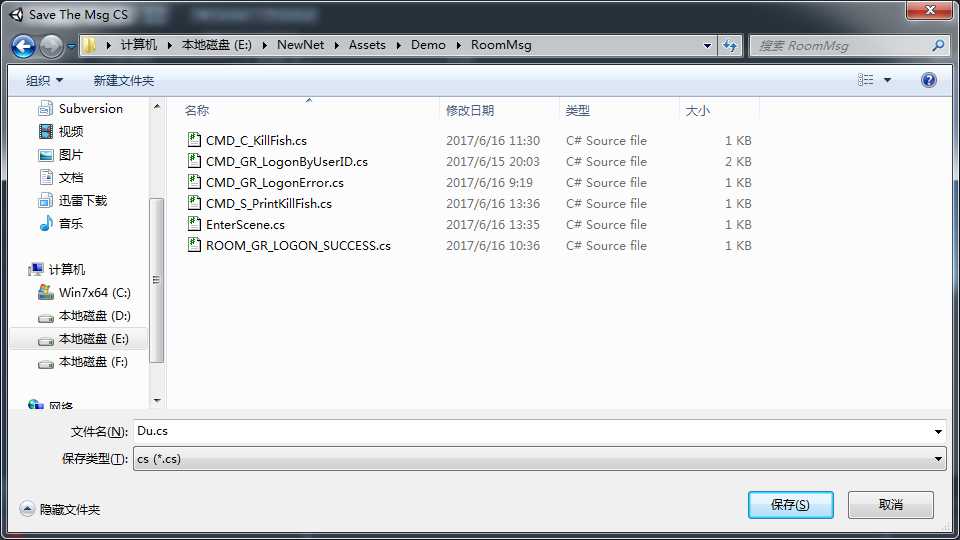Select 计算机 in the breadcrumb path

point(138,45)
